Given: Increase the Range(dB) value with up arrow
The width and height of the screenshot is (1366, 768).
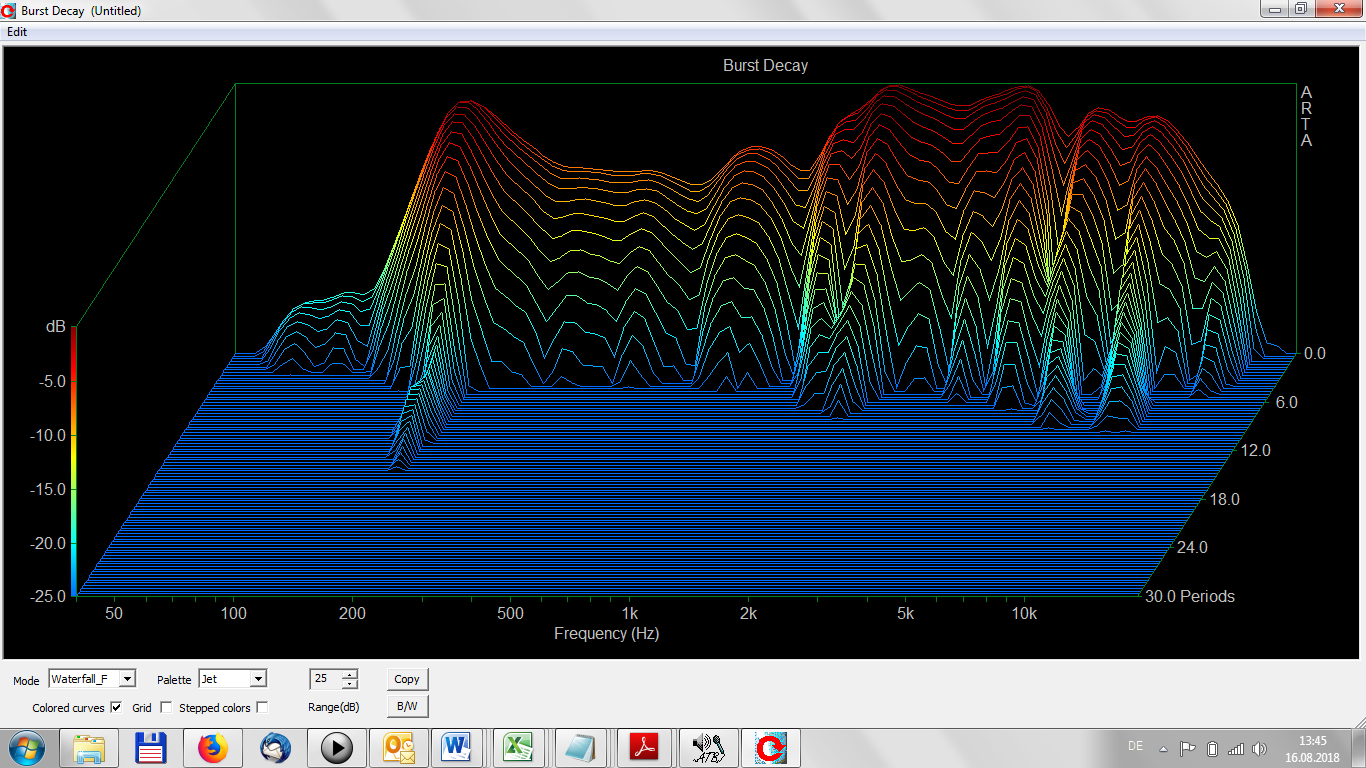Looking at the screenshot, I should pos(349,674).
